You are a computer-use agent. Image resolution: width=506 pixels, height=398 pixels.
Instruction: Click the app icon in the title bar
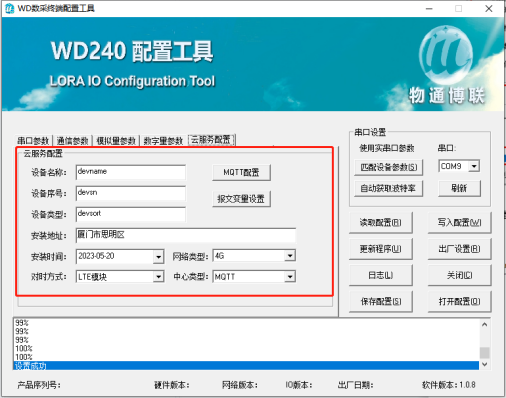click(10, 8)
